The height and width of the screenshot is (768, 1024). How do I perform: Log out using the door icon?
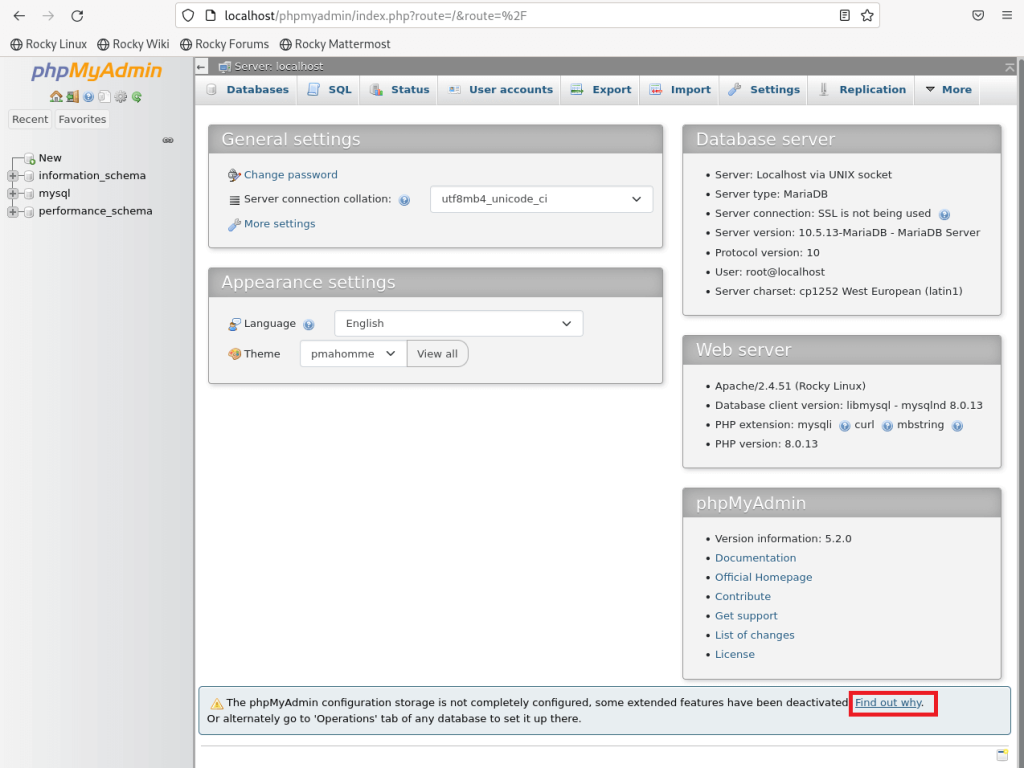tap(72, 96)
